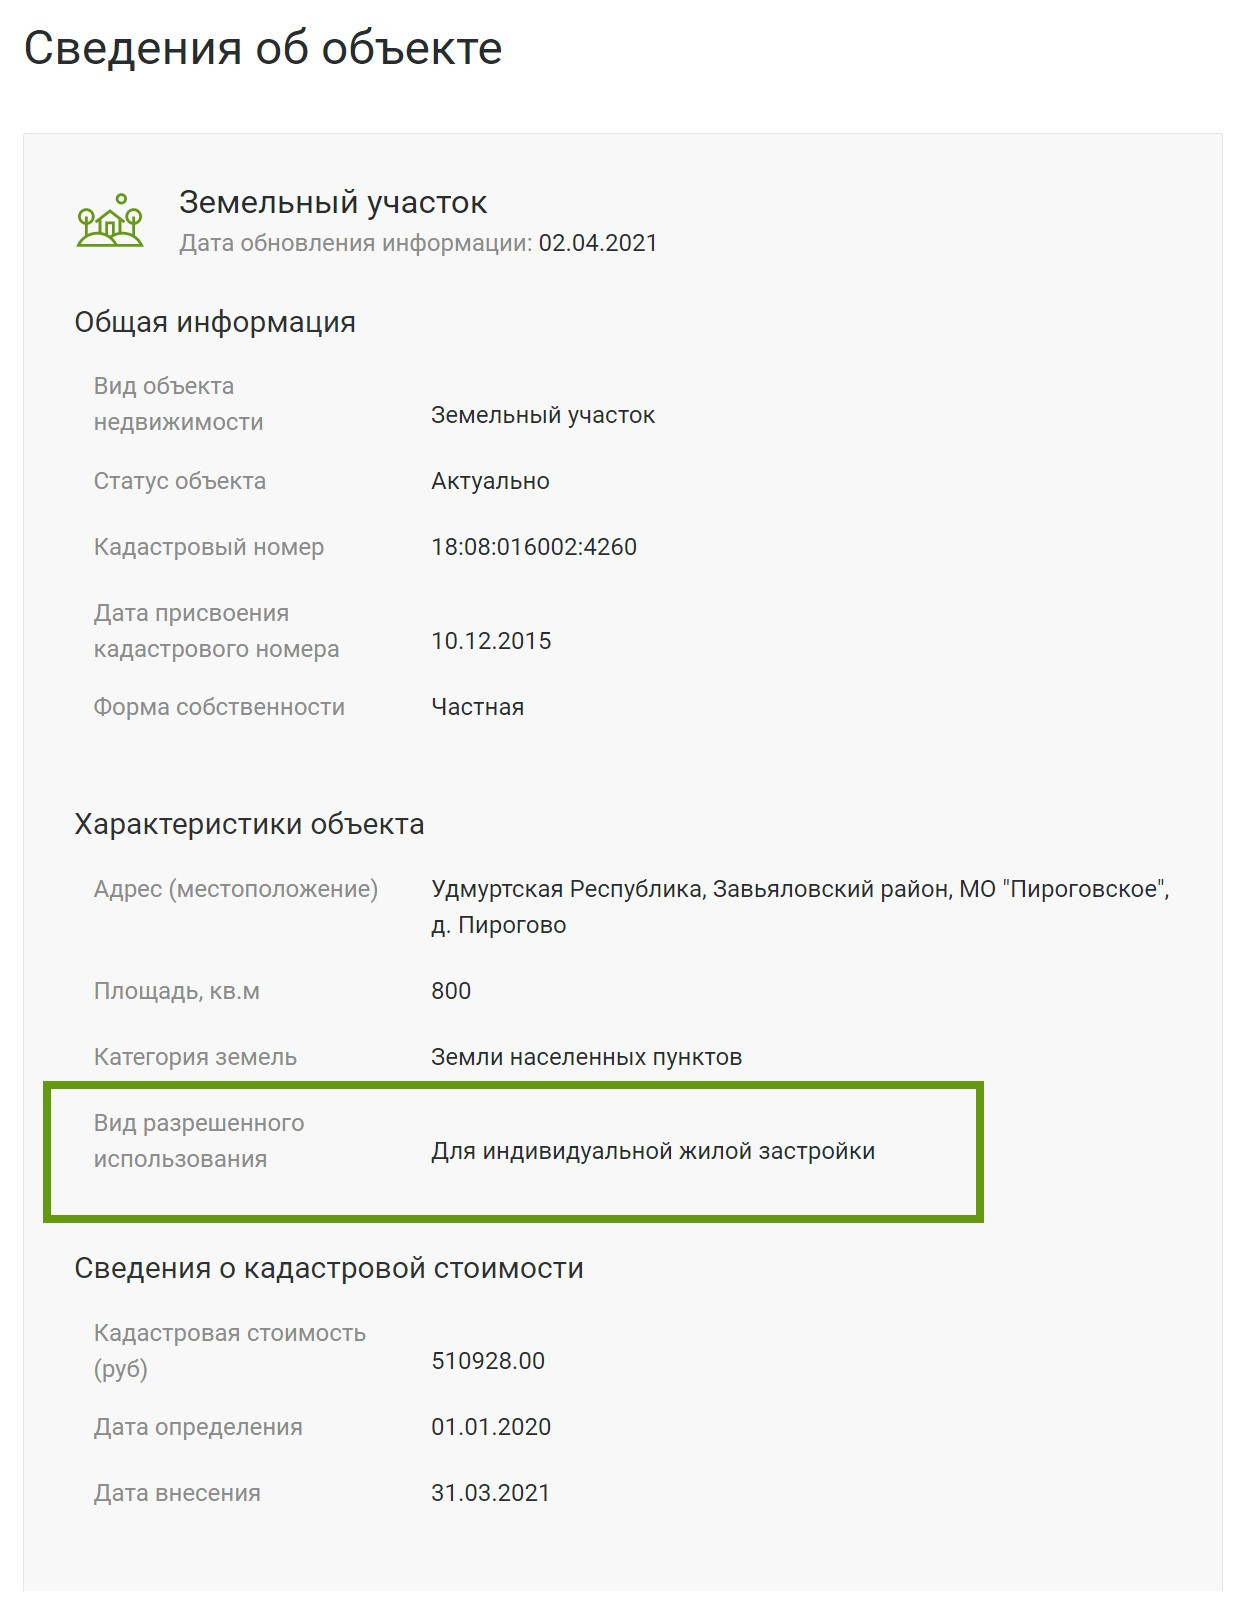Click the cadastral value 510928.00
Viewport: 1238px width, 1603px height.
[x=488, y=1361]
